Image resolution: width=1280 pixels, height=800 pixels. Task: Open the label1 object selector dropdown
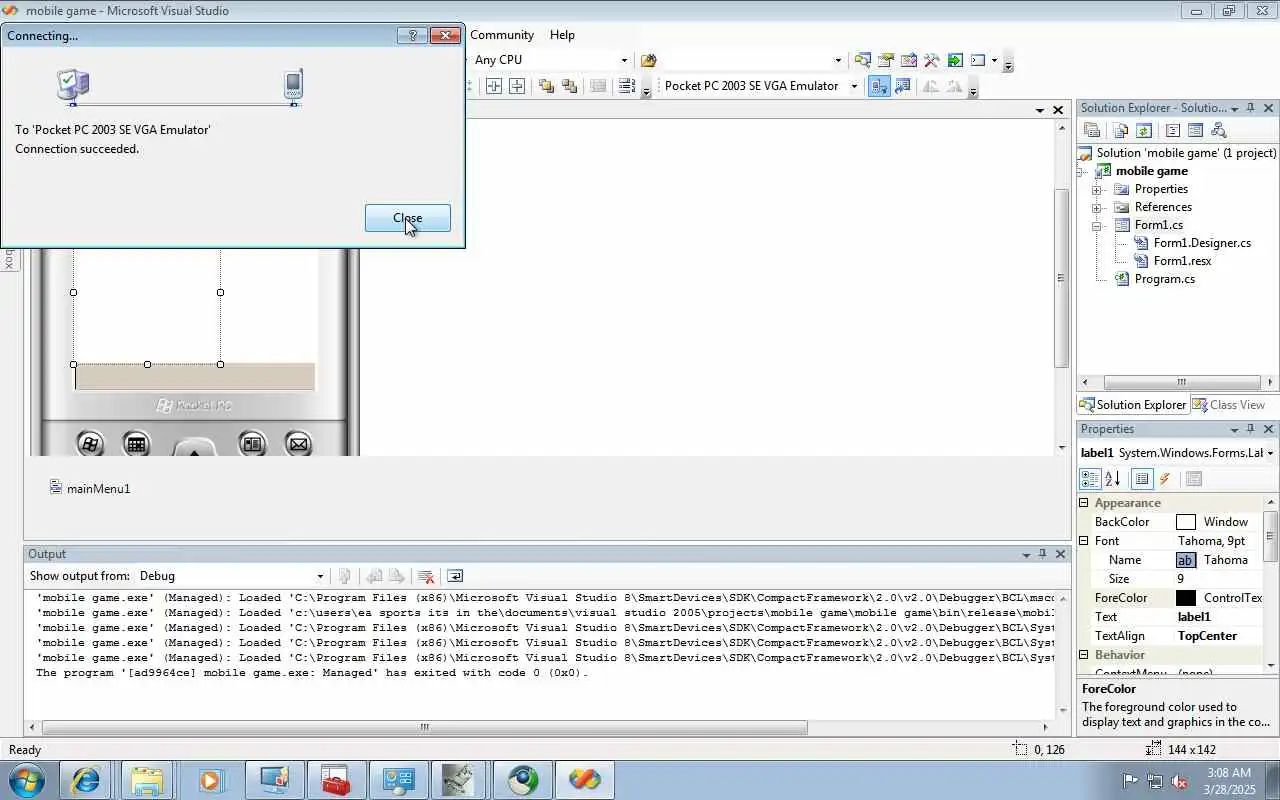click(x=1270, y=453)
